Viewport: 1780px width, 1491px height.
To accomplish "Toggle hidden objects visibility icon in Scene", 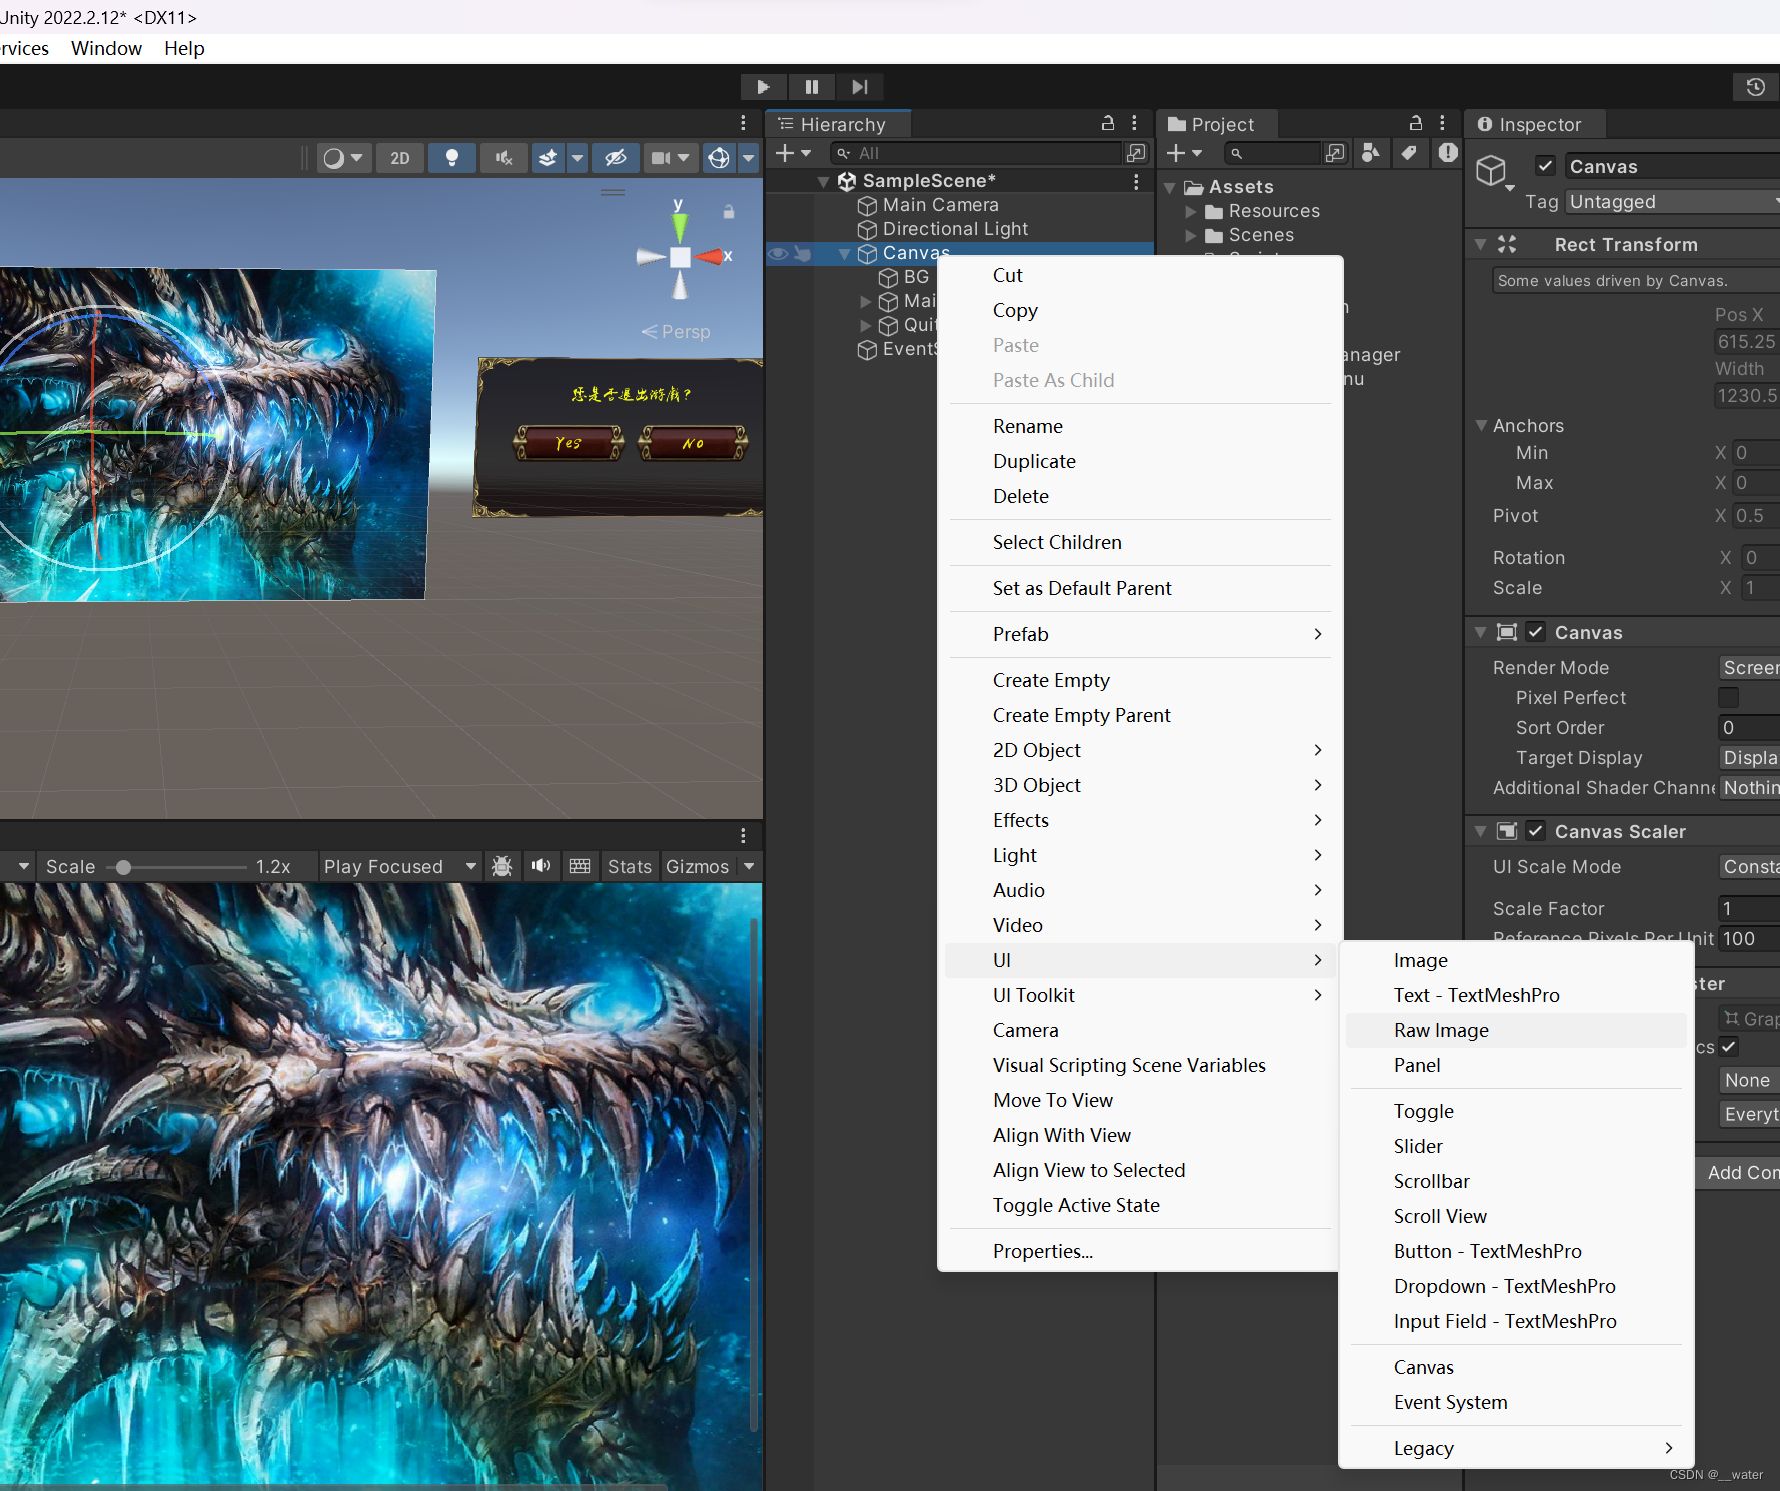I will tap(616, 158).
